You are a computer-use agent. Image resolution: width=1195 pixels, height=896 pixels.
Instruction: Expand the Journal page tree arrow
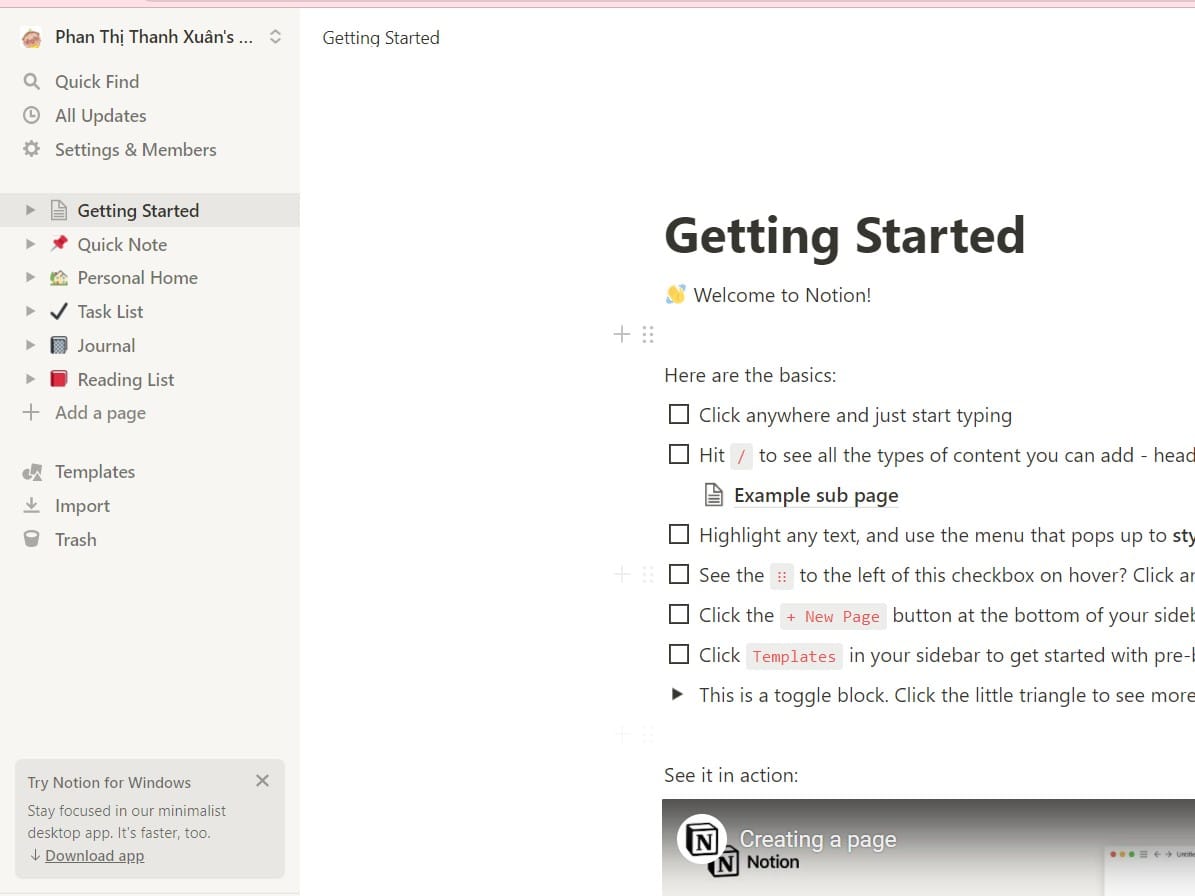pos(30,344)
